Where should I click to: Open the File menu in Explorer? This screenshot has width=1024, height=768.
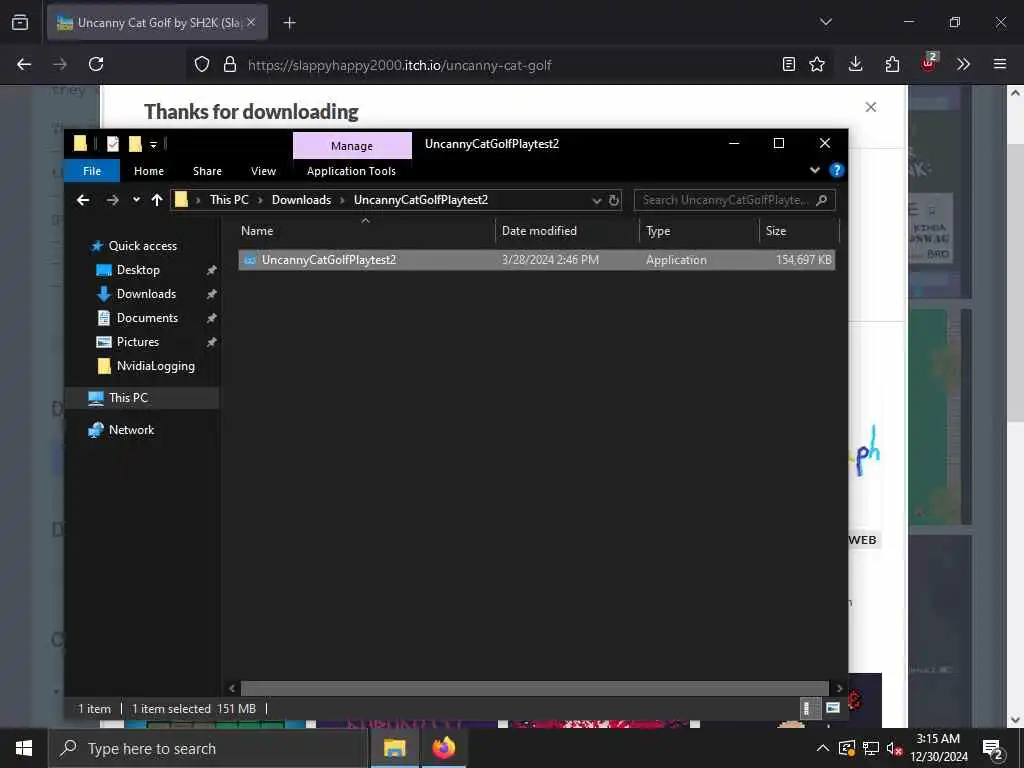(x=92, y=171)
